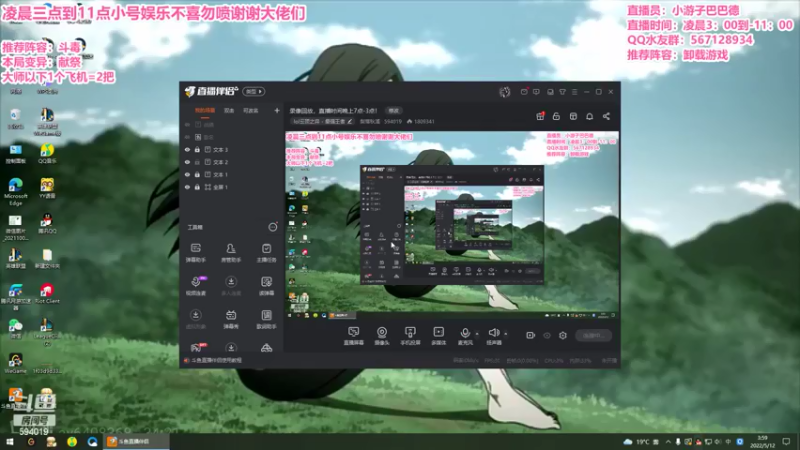The width and height of the screenshot is (800, 450).
Task: Hide the 文本 3 source with the eye icon
Action: pos(187,149)
